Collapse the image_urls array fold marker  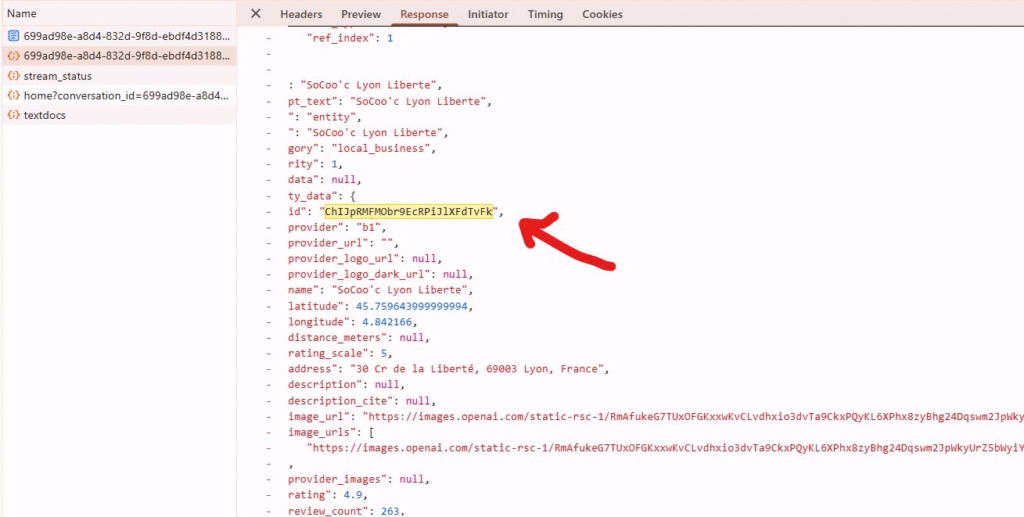coord(268,432)
